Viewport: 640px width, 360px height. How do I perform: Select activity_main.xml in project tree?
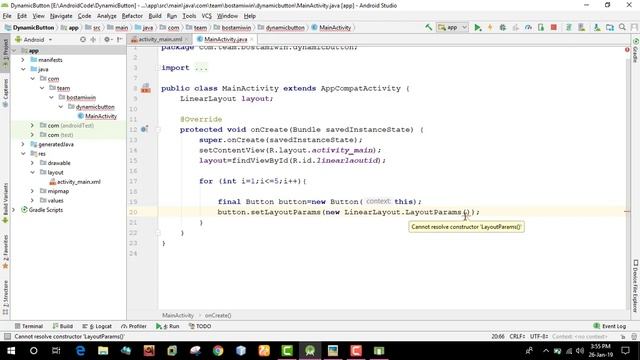[x=78, y=182]
